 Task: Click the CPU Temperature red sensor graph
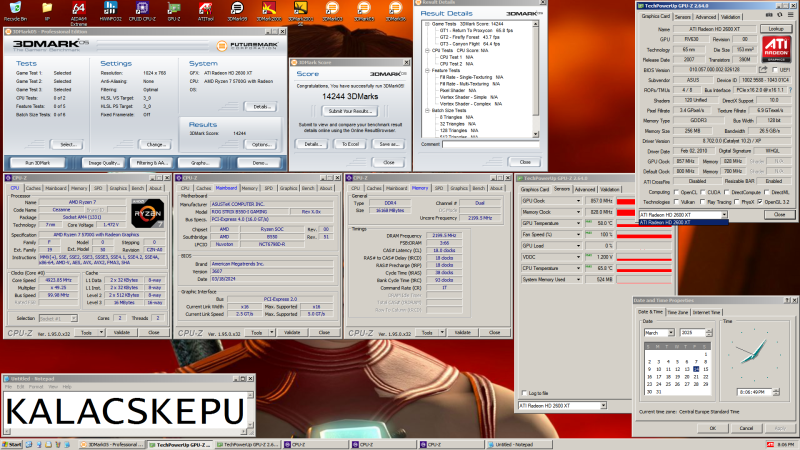[644, 268]
